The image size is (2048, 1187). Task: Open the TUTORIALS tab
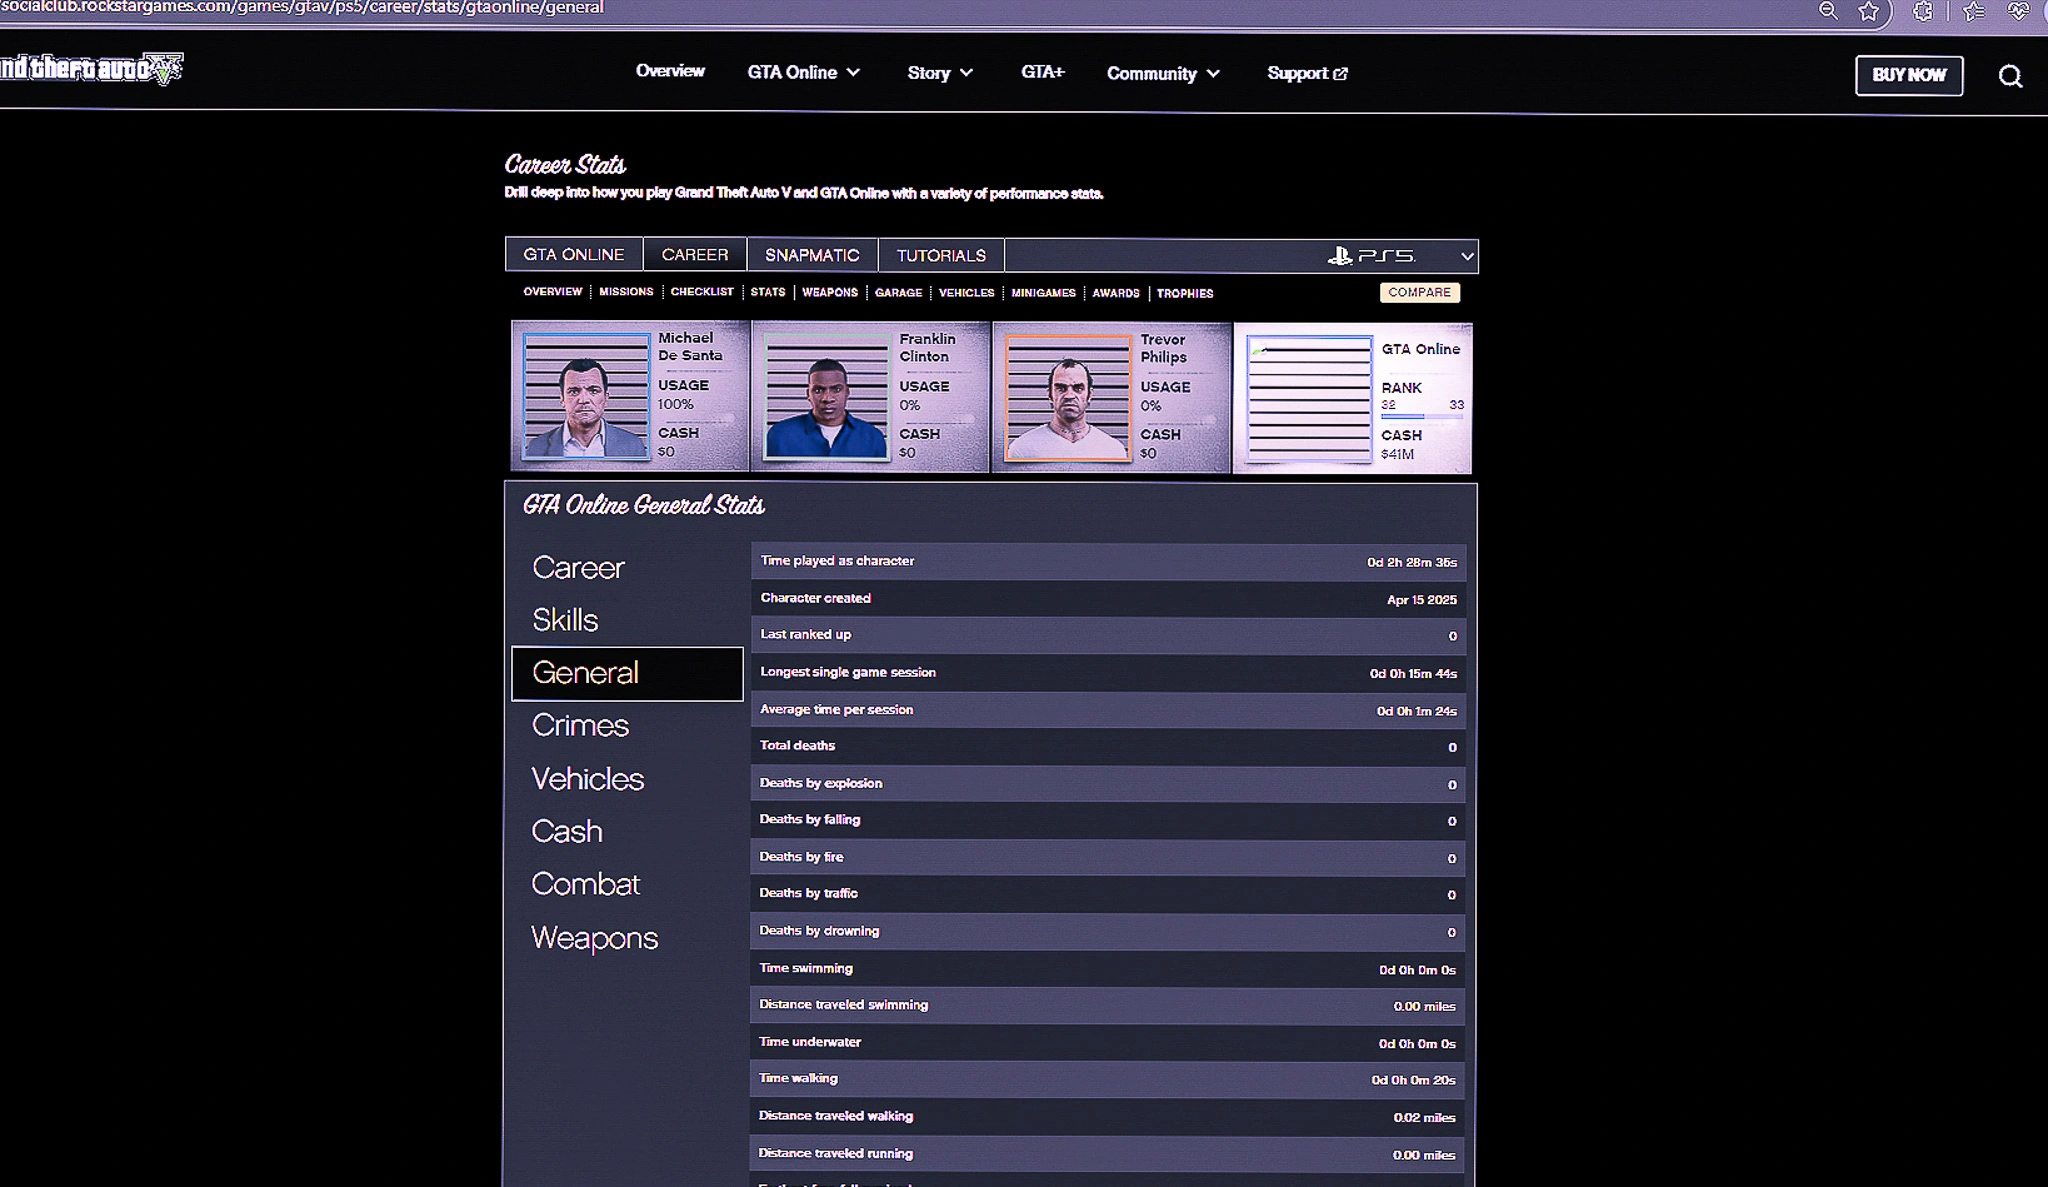[x=940, y=256]
